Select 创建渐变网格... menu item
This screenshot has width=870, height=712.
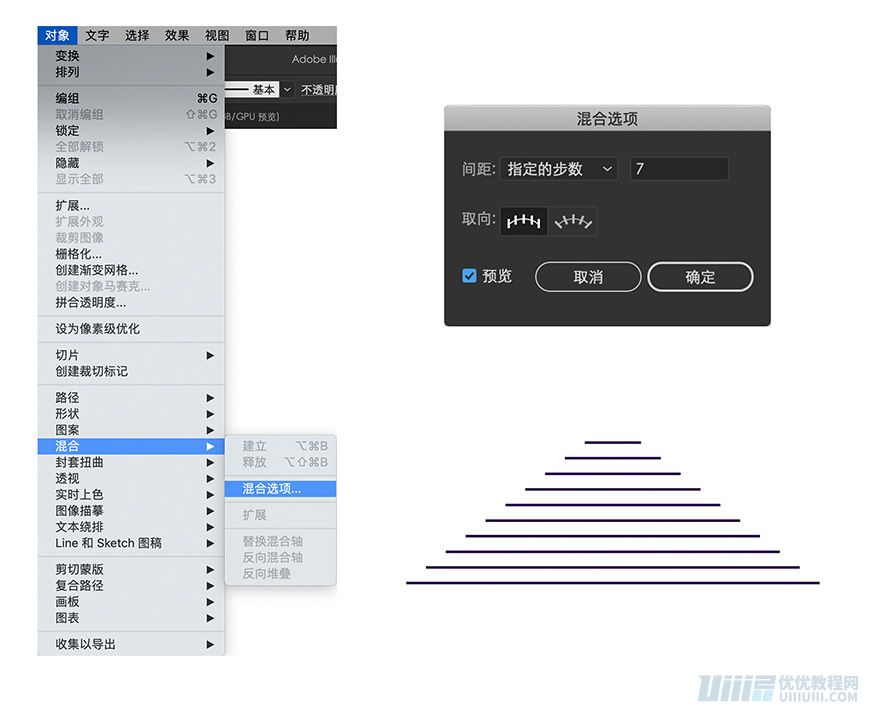[131, 270]
